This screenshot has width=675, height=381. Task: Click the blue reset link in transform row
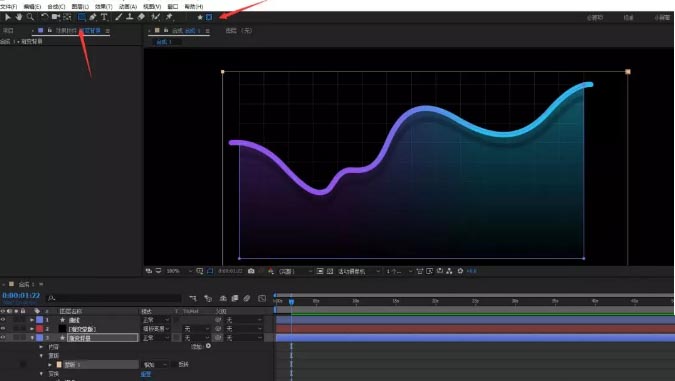[146, 374]
